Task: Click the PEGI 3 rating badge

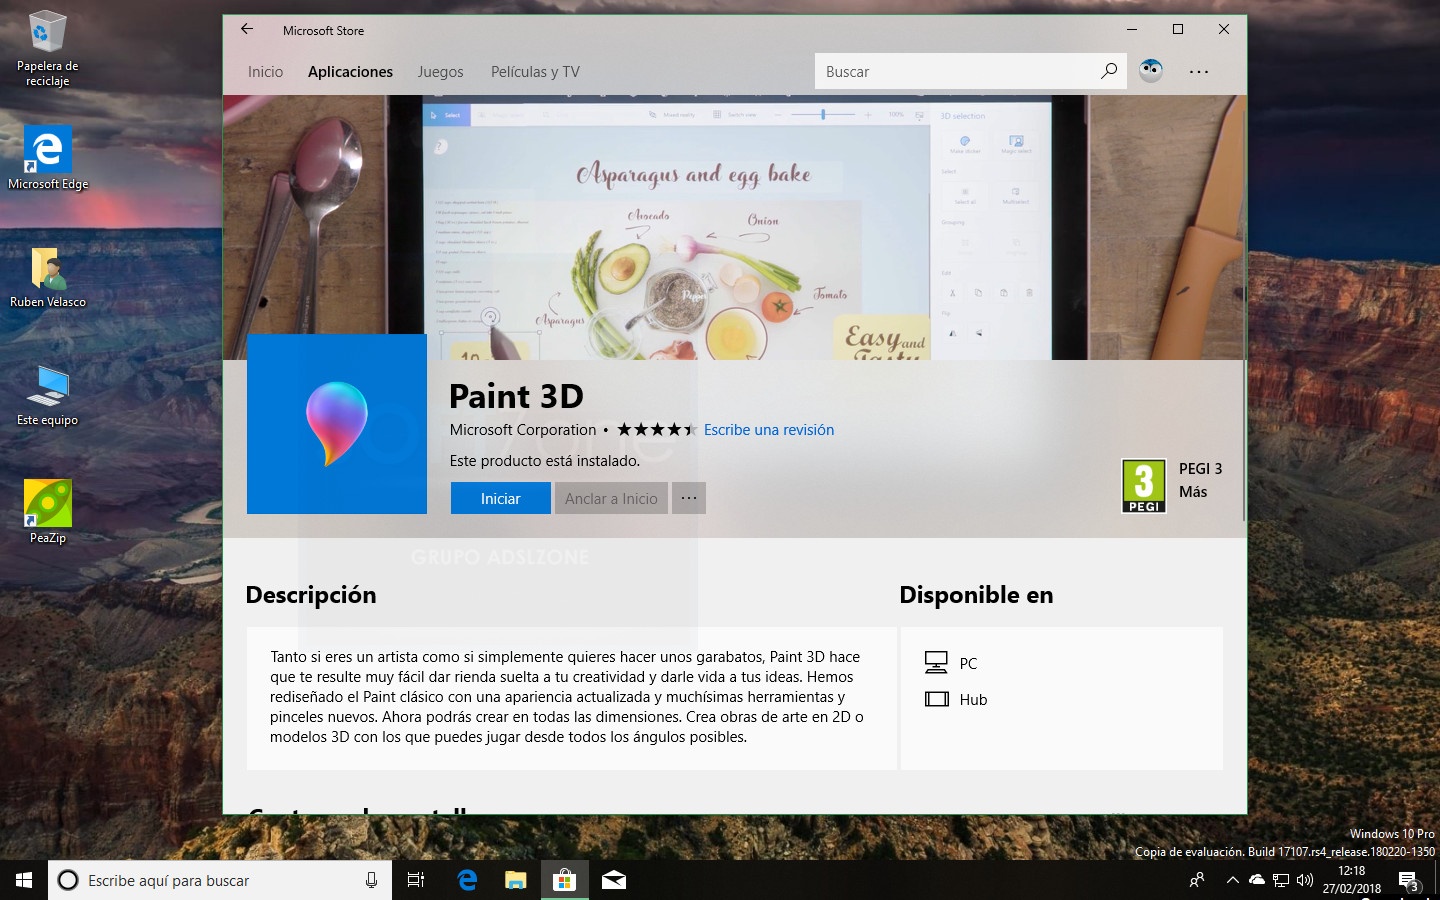Action: pos(1144,486)
